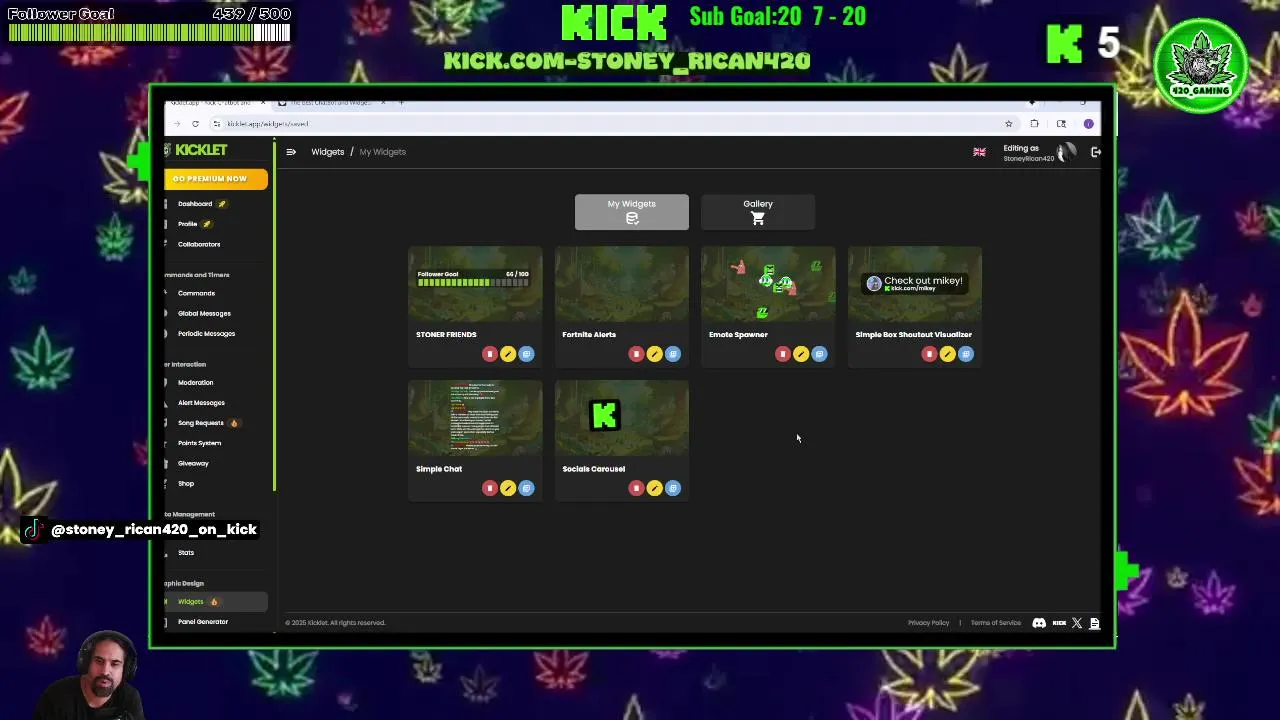Open the document icon in the footer
The image size is (1280, 720).
click(1094, 623)
